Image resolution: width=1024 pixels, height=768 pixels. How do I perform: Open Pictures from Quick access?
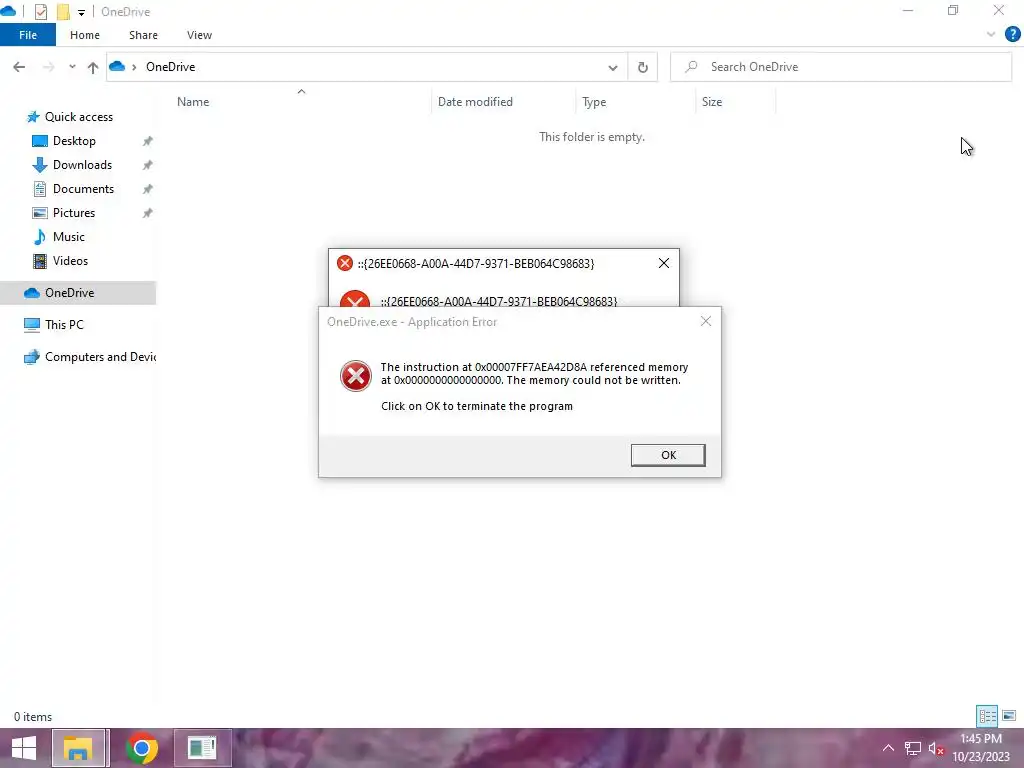(74, 213)
